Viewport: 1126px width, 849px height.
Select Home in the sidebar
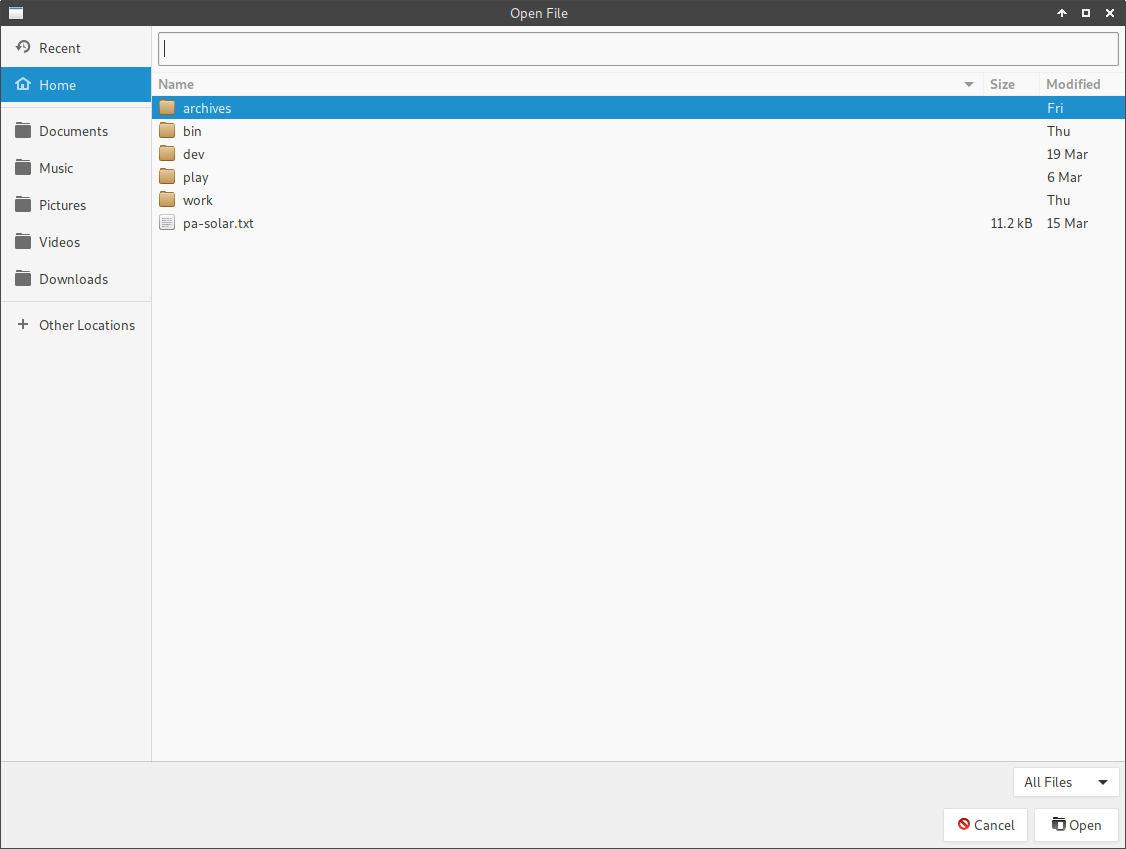[57, 85]
